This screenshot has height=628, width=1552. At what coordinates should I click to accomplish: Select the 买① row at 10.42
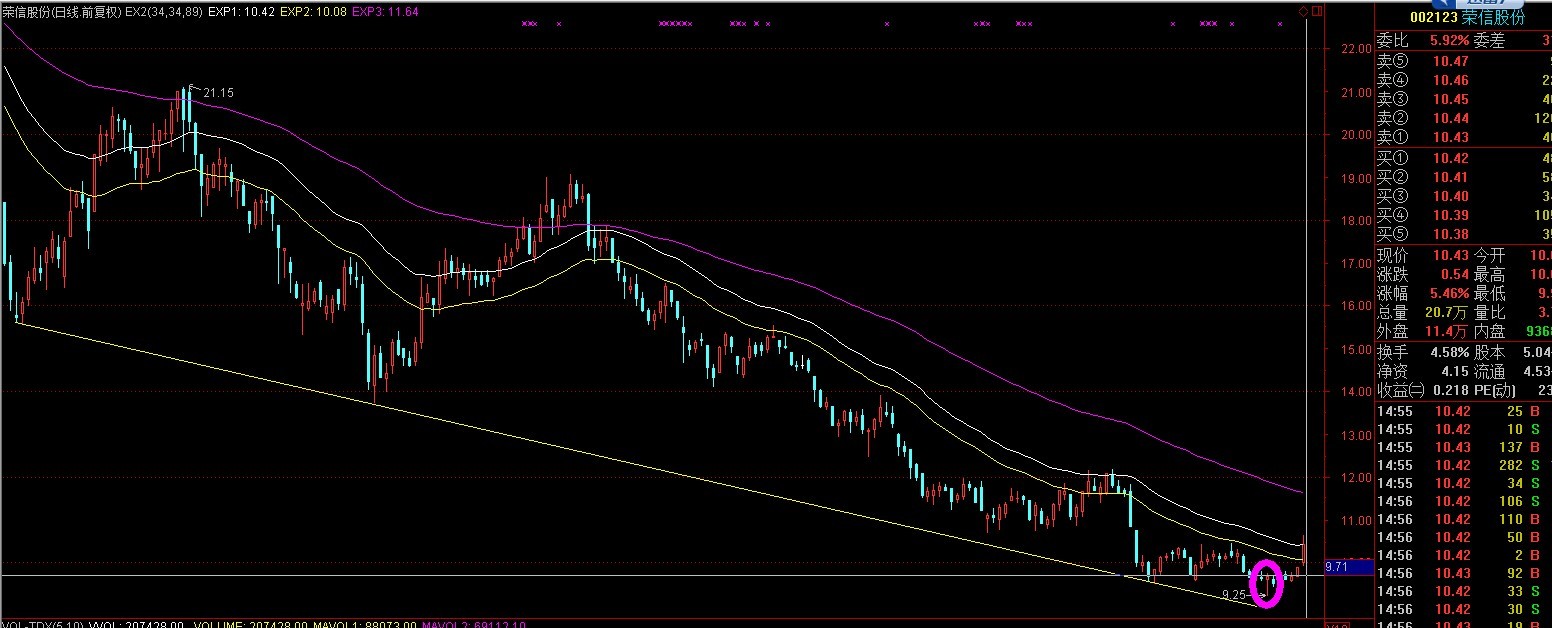[x=1464, y=158]
